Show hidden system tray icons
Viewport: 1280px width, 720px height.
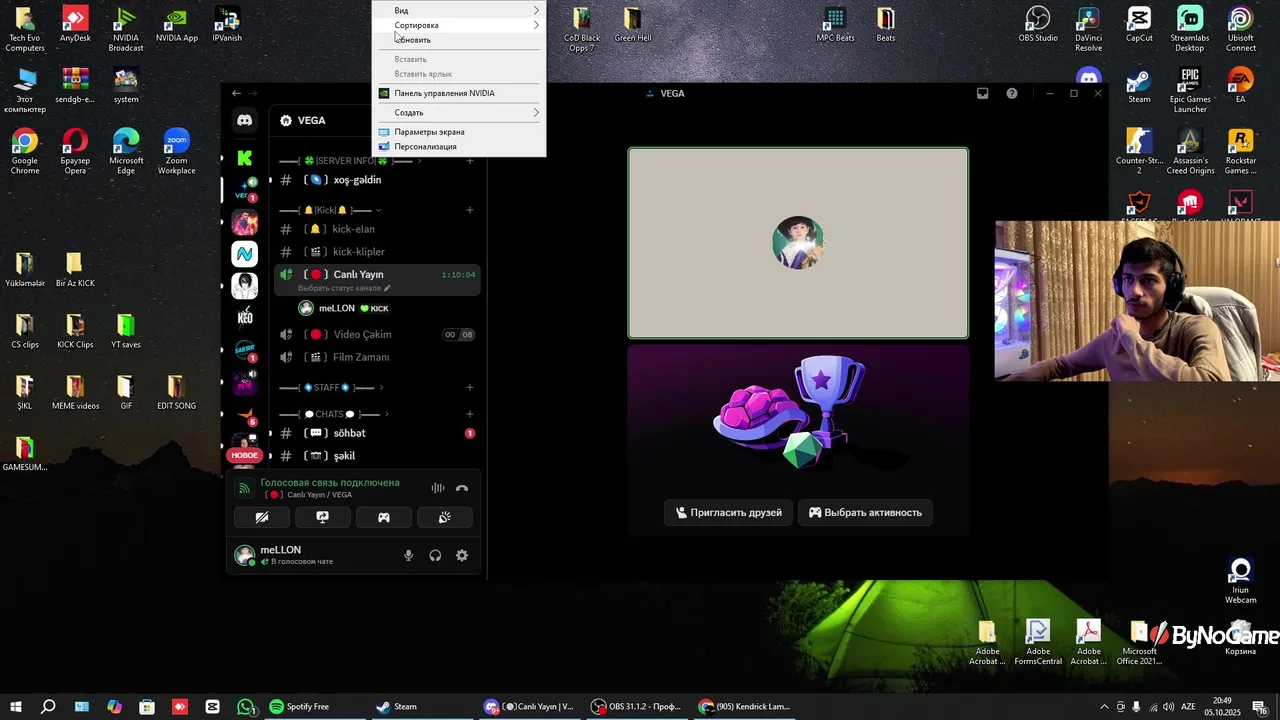pyautogui.click(x=1104, y=707)
